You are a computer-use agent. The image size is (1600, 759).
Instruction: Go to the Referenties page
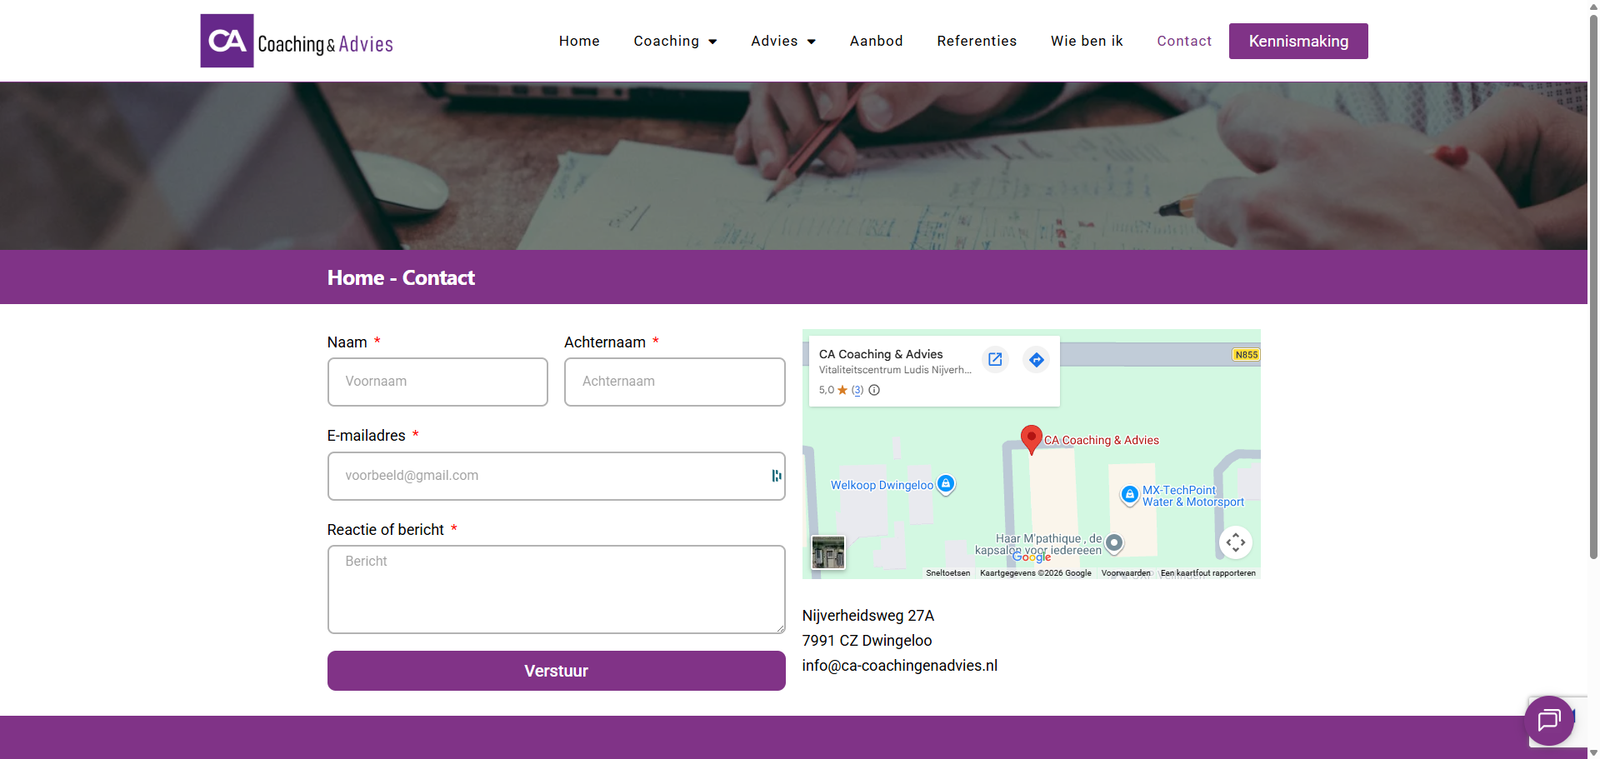977,41
